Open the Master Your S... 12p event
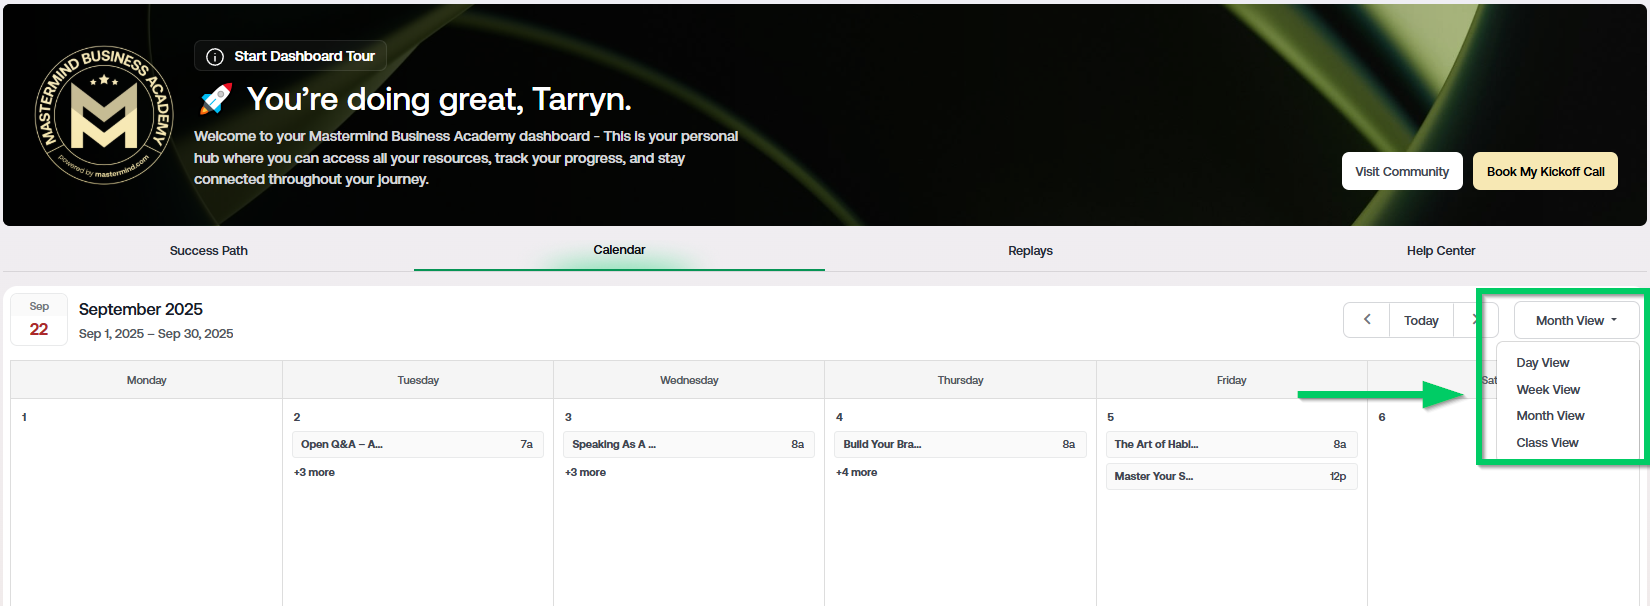This screenshot has height=606, width=1650. click(1231, 476)
